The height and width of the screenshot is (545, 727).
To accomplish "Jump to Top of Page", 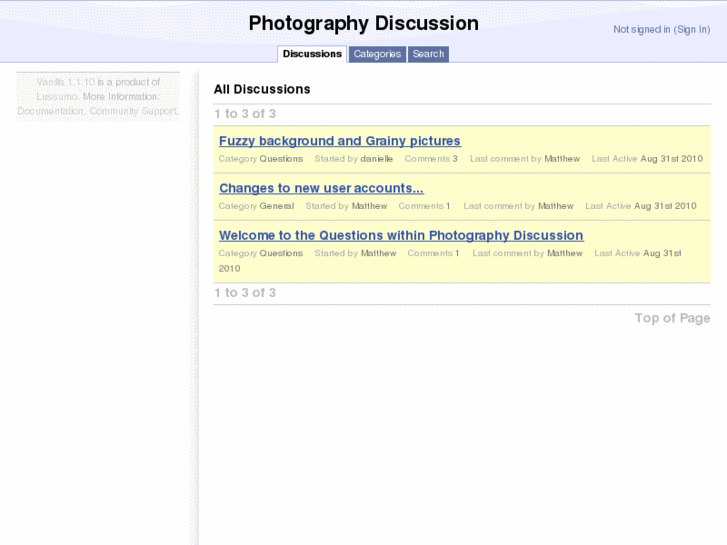I will (x=672, y=318).
